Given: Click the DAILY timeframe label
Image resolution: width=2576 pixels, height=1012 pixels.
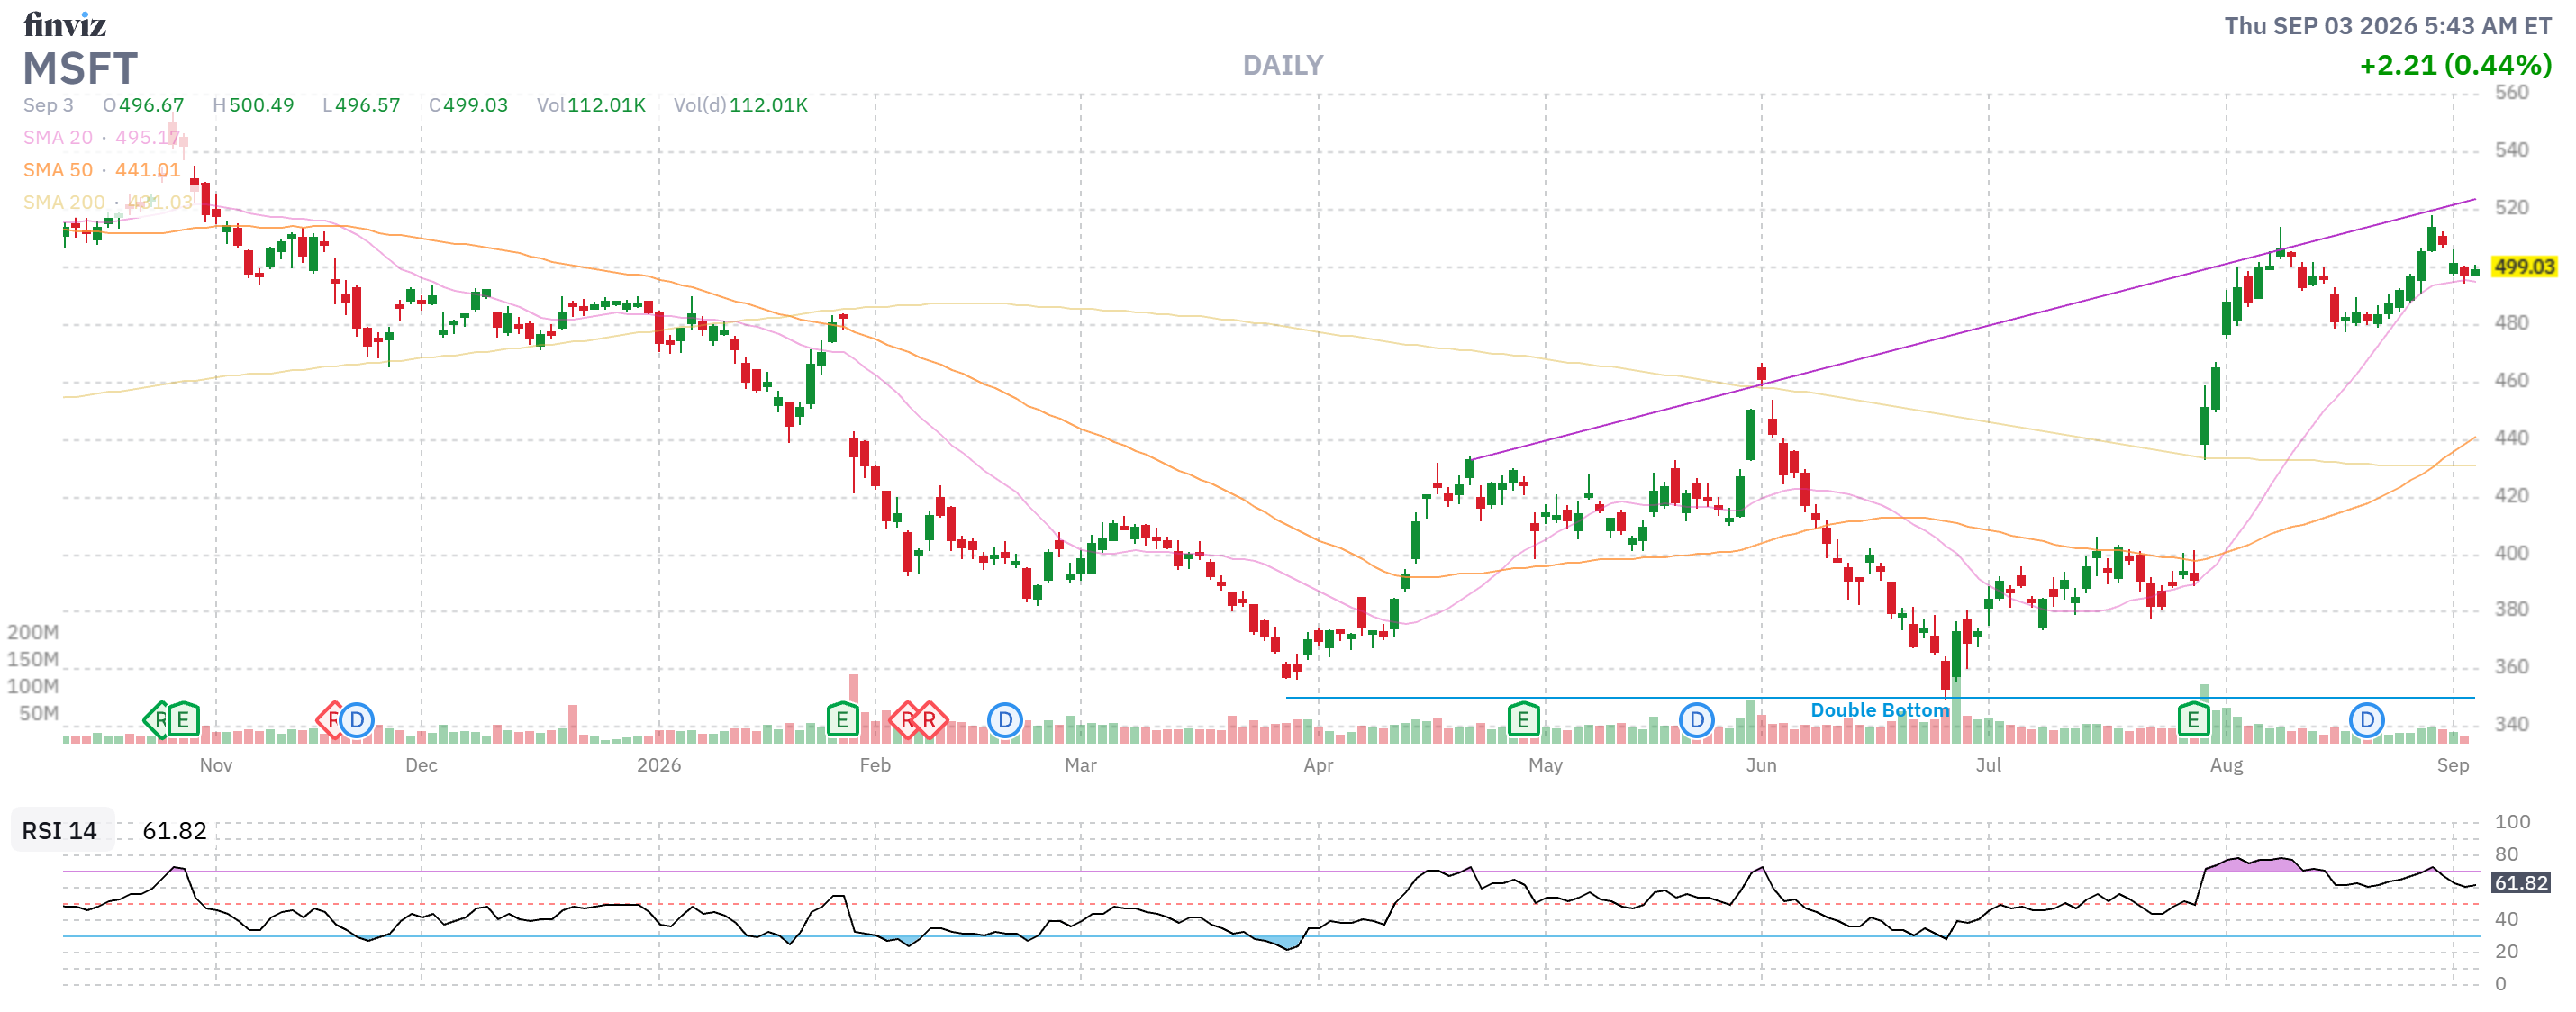Looking at the screenshot, I should [1283, 66].
